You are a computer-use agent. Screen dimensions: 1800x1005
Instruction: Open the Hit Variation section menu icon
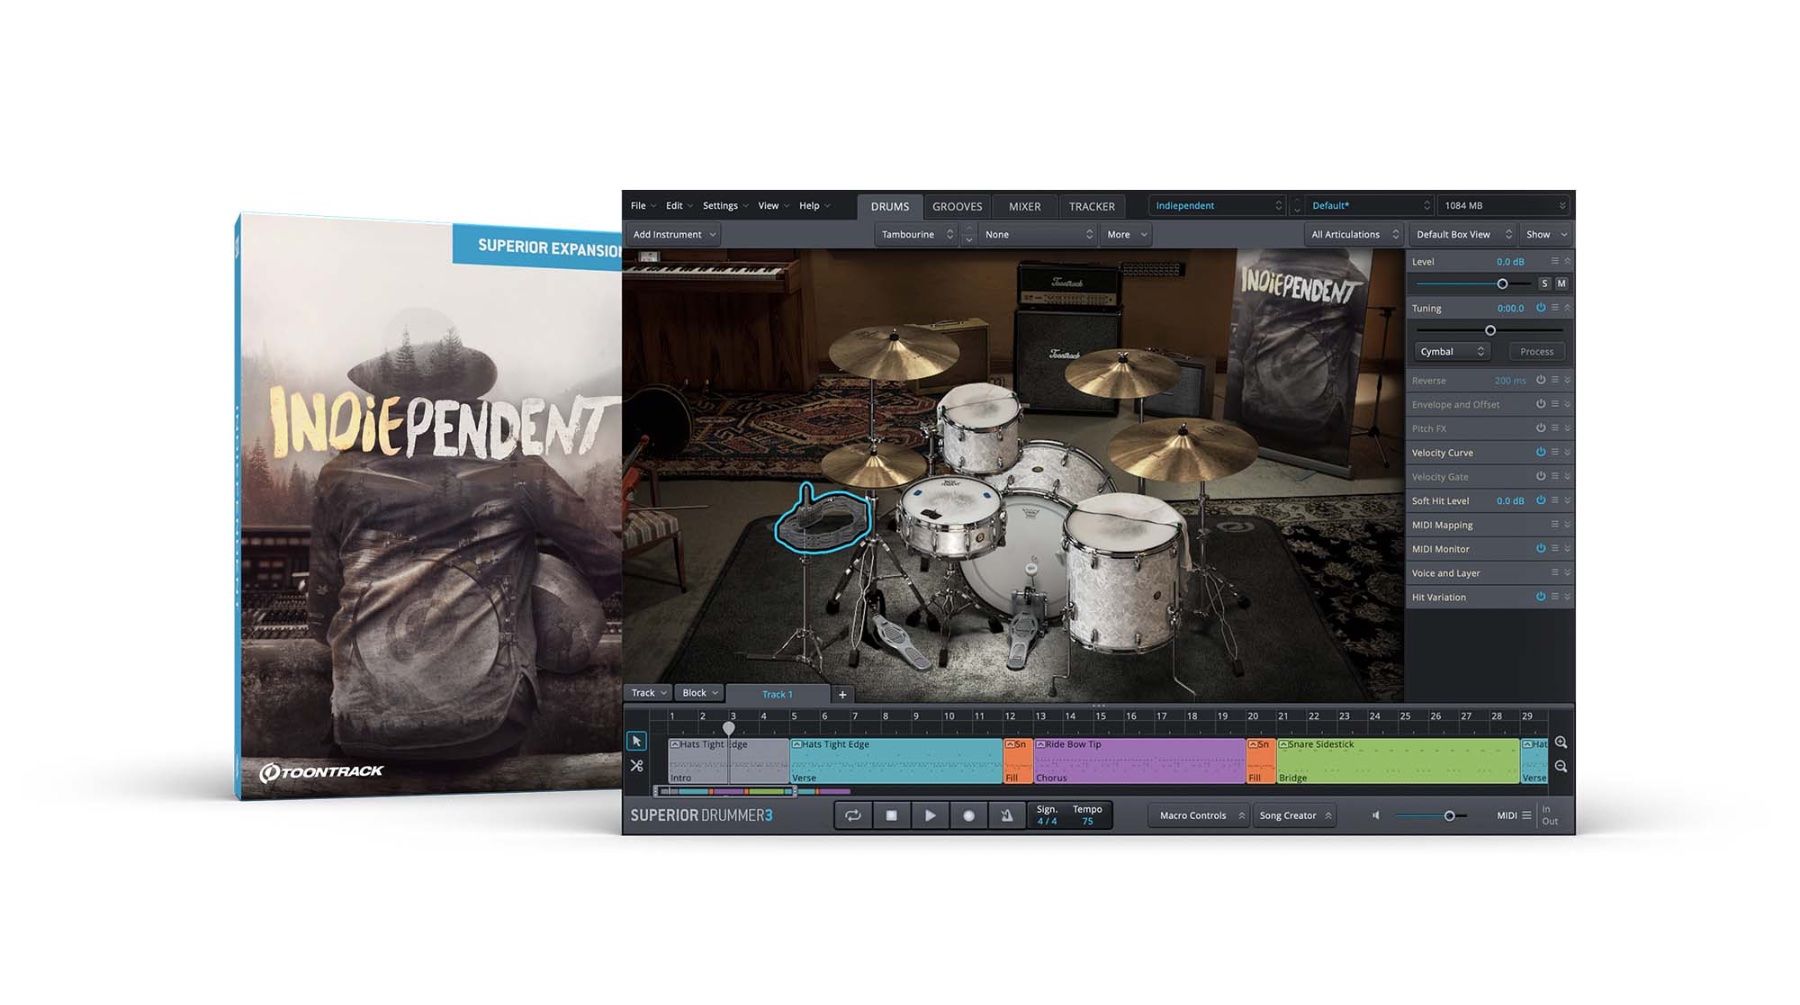(1554, 597)
